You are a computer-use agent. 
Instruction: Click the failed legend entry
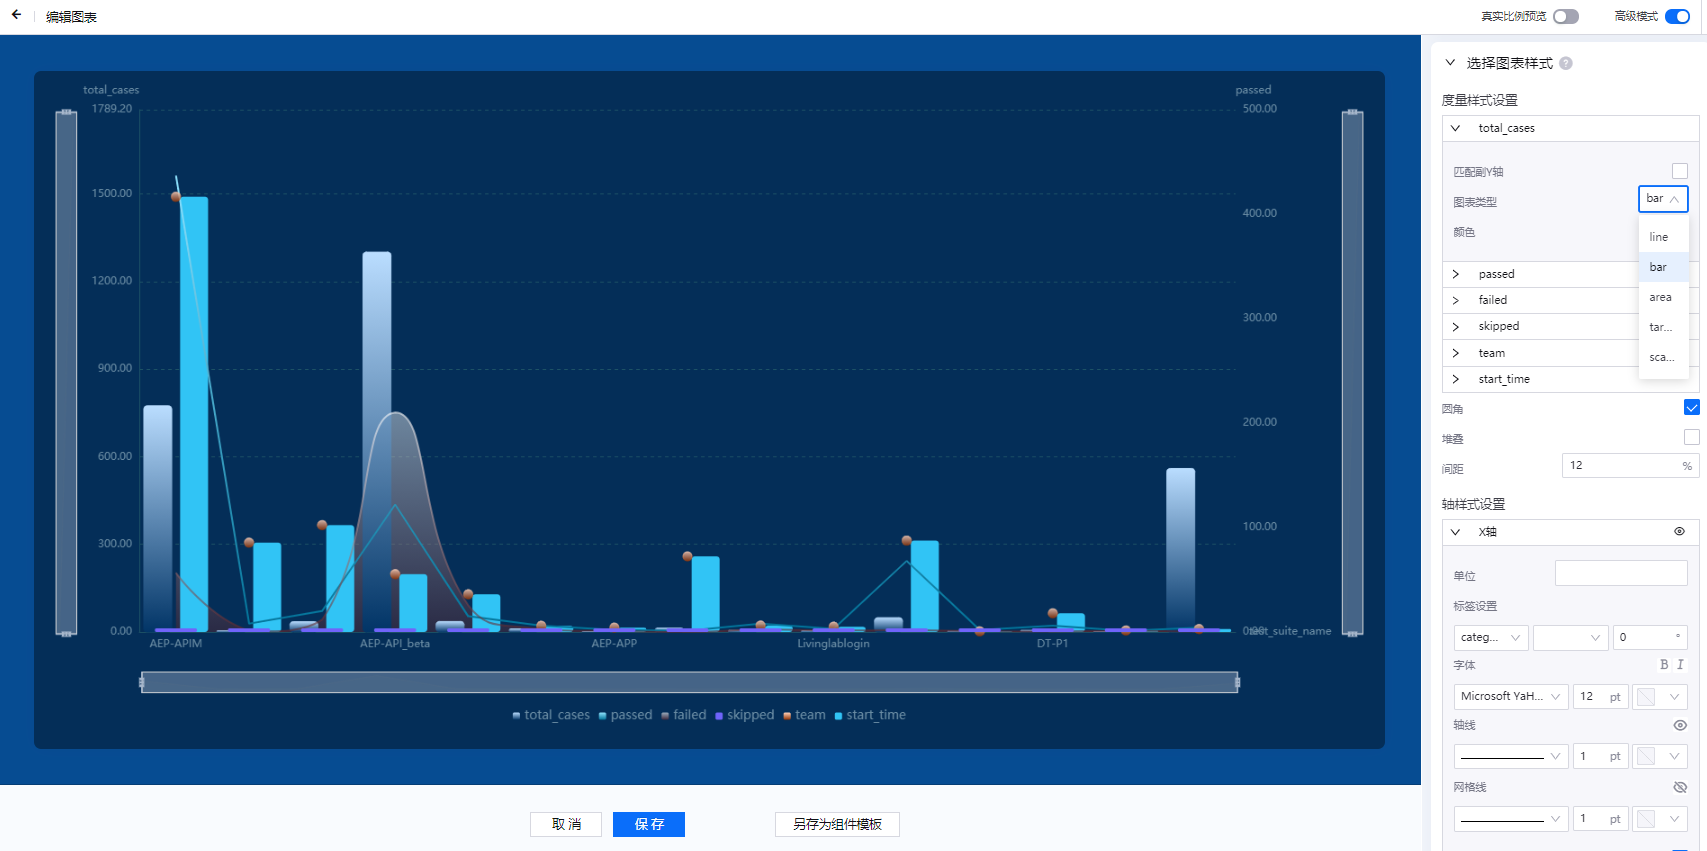[x=684, y=715]
